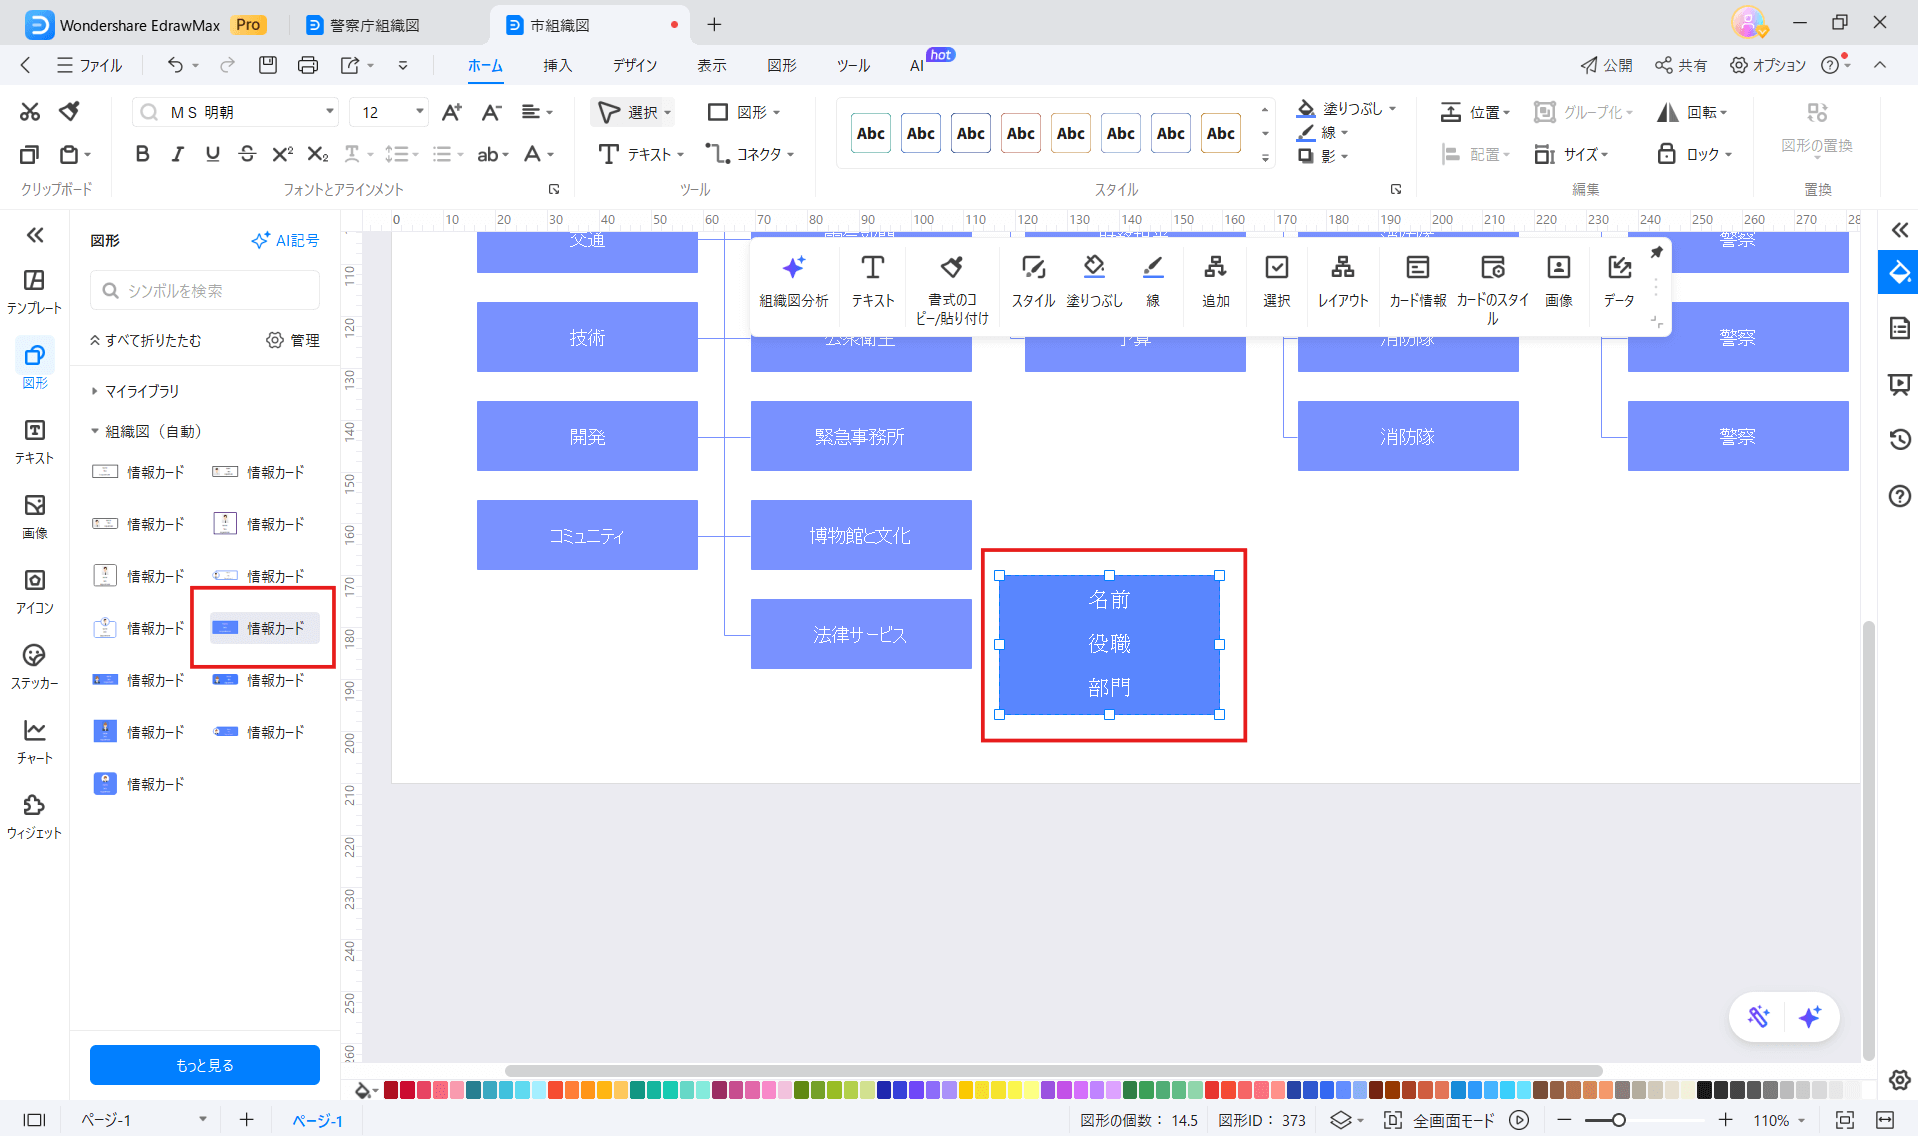Pick the black color swatch in palette
This screenshot has height=1136, width=1918.
tap(1704, 1090)
